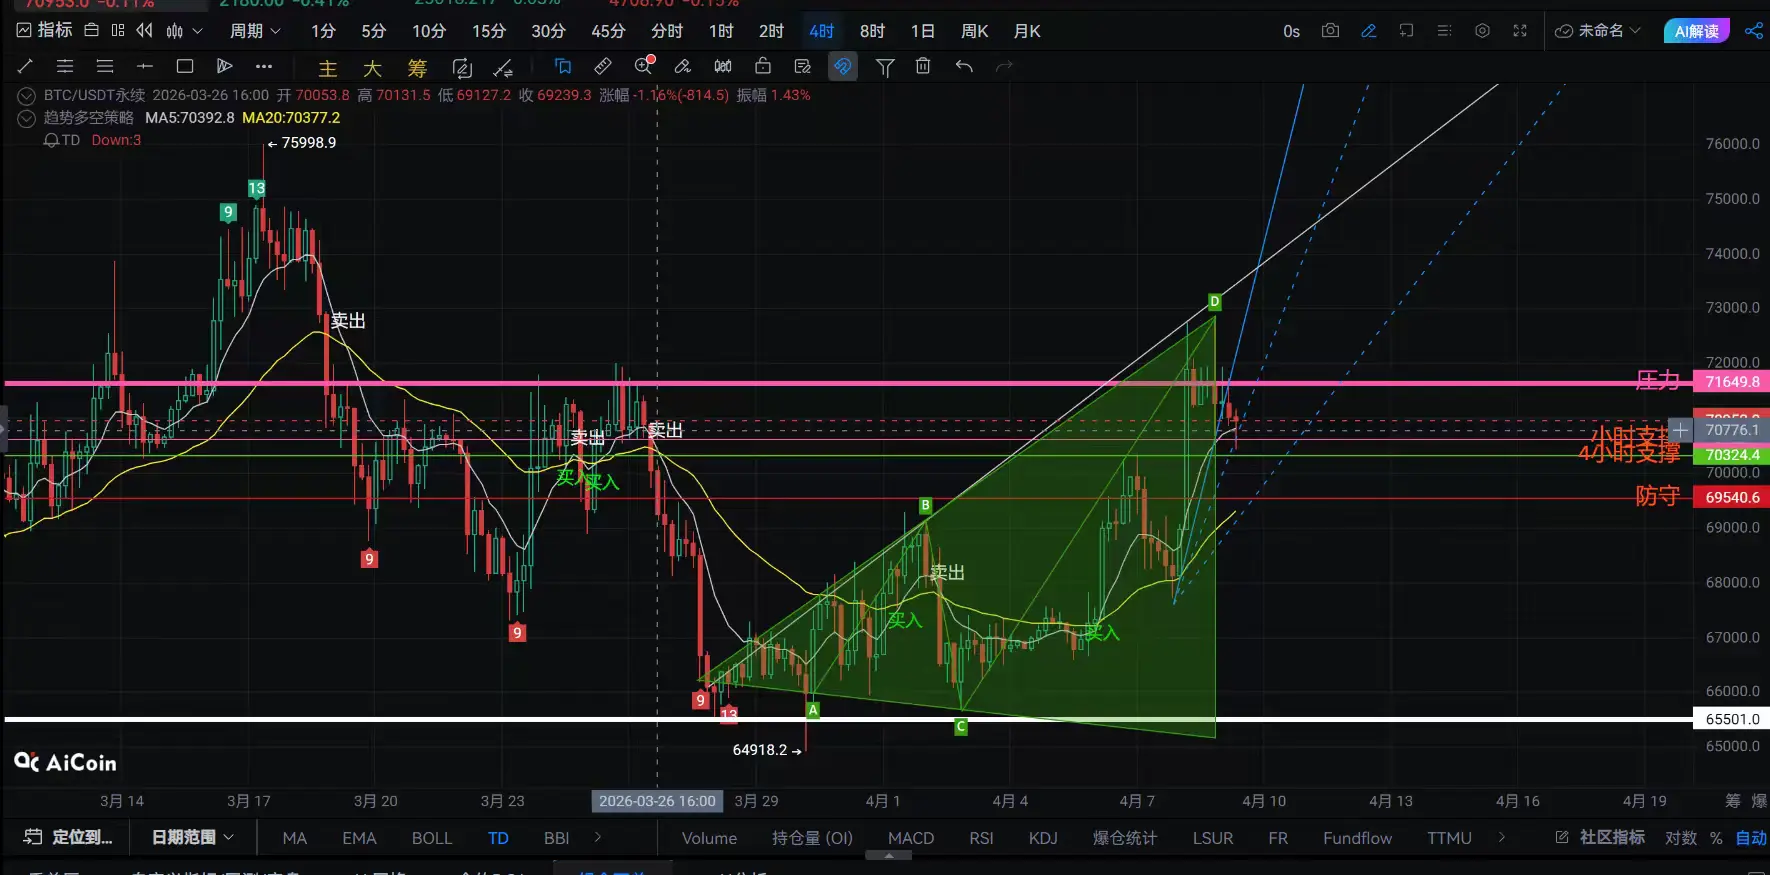Screen dimensions: 1770x875
Task: Expand more main indicators arrow after BBI
Action: [598, 837]
